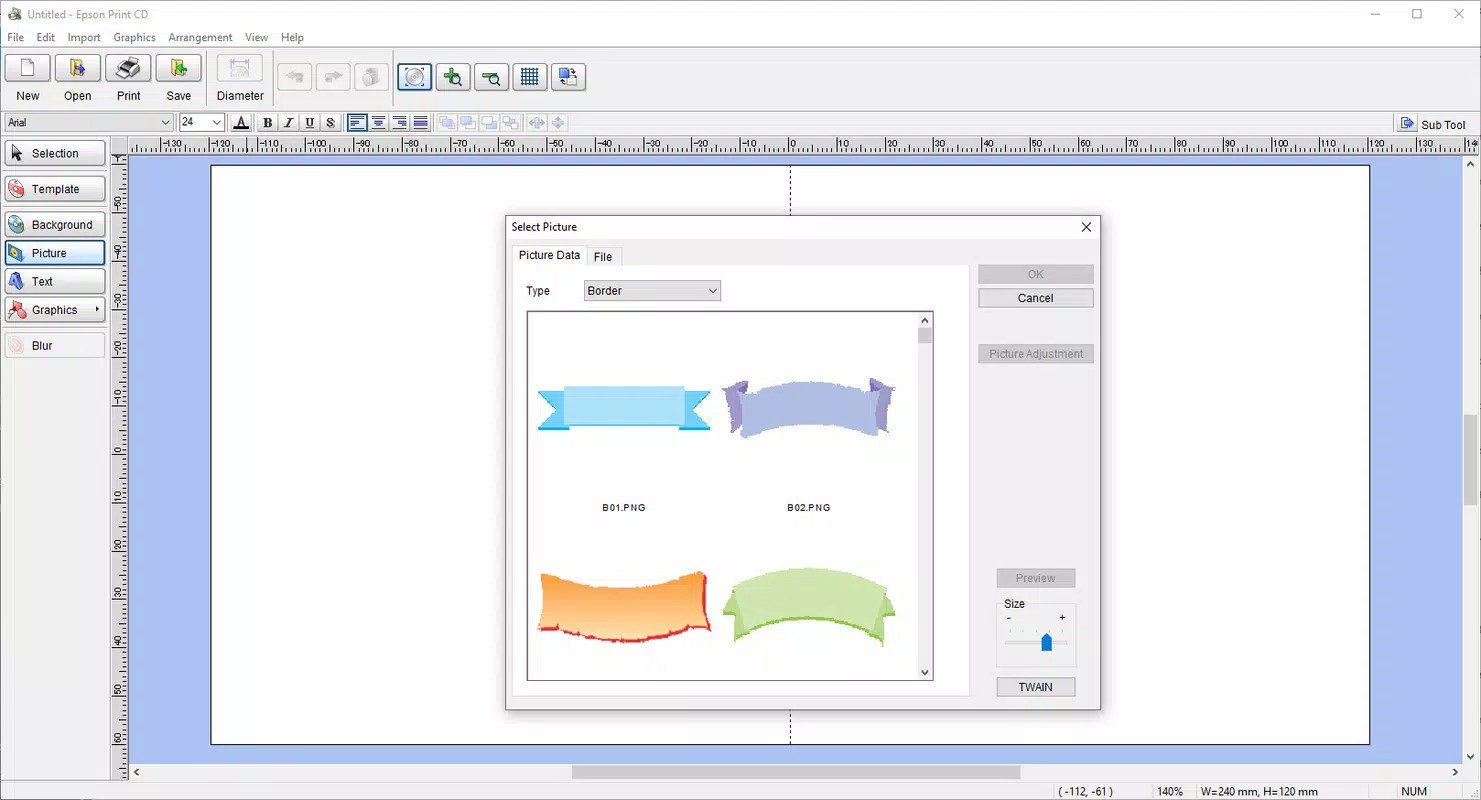Close the Select Picture dialog
This screenshot has width=1481, height=800.
click(x=1086, y=227)
